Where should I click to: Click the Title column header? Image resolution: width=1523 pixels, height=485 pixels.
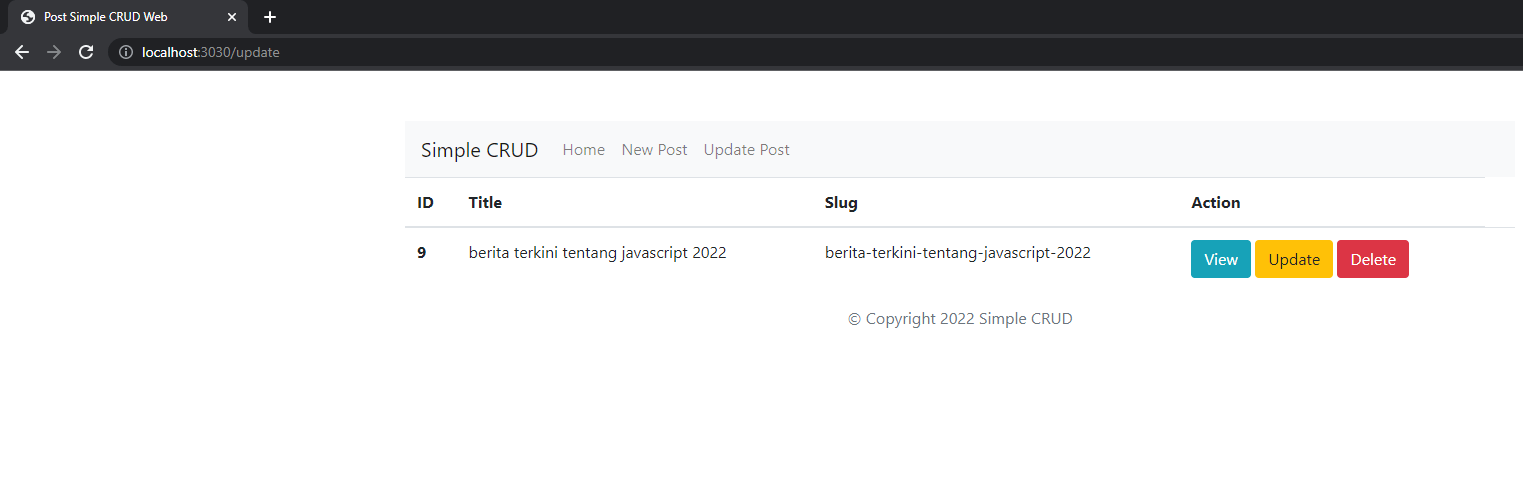[485, 203]
